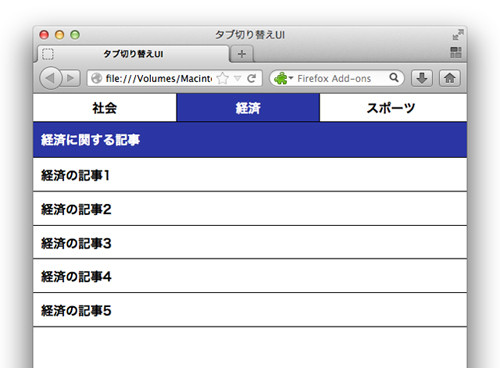Click the forward navigation arrow
Screen dimensions: 500x368
(x=71, y=78)
